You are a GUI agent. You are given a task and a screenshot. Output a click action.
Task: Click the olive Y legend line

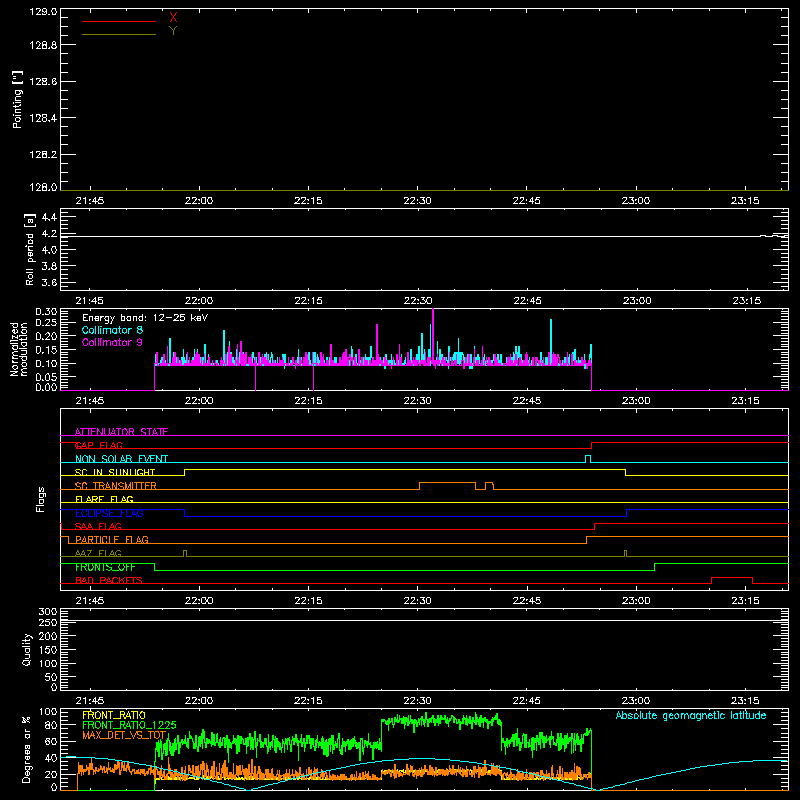click(x=119, y=34)
